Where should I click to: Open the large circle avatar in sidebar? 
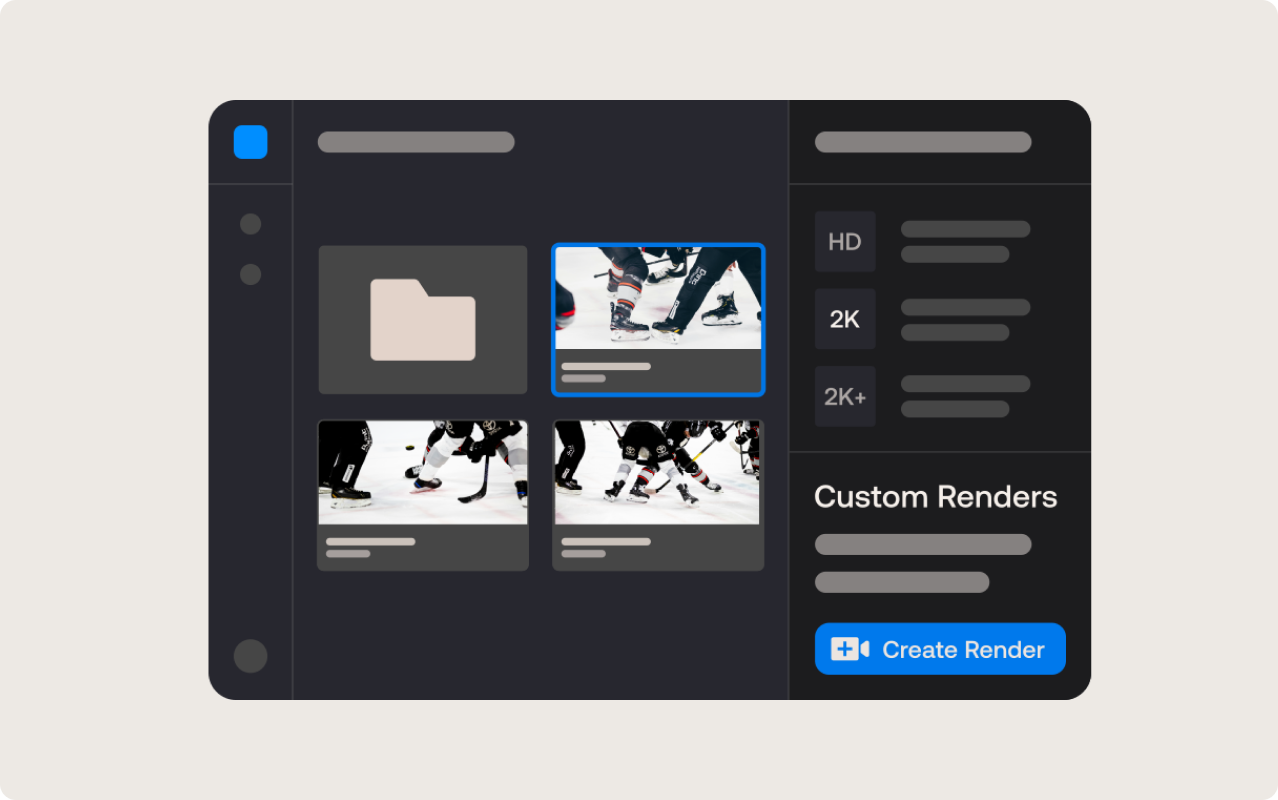point(250,656)
